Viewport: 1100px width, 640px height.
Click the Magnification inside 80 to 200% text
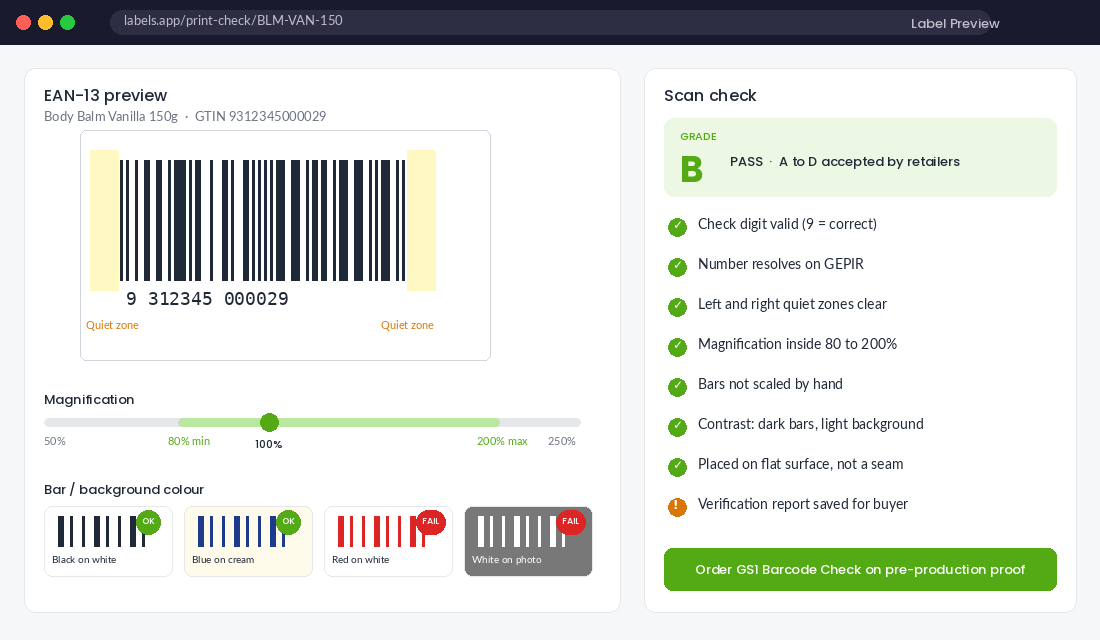(x=797, y=345)
